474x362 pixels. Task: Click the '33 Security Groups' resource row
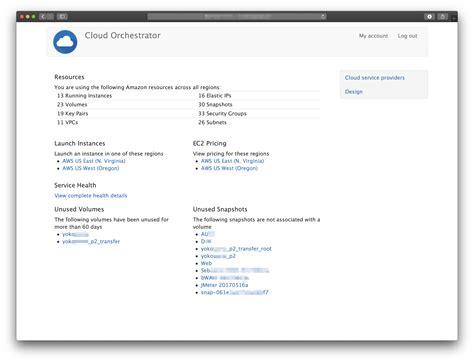click(x=222, y=114)
